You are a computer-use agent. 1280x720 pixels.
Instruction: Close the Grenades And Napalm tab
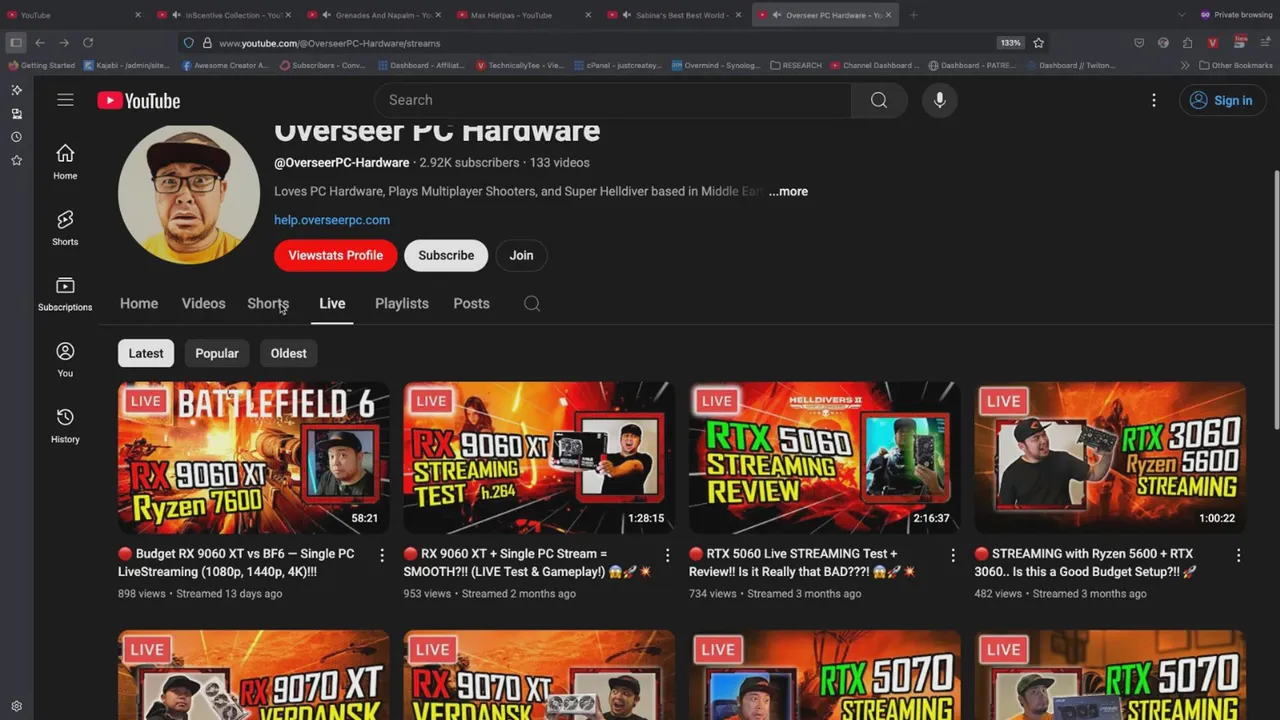(438, 15)
